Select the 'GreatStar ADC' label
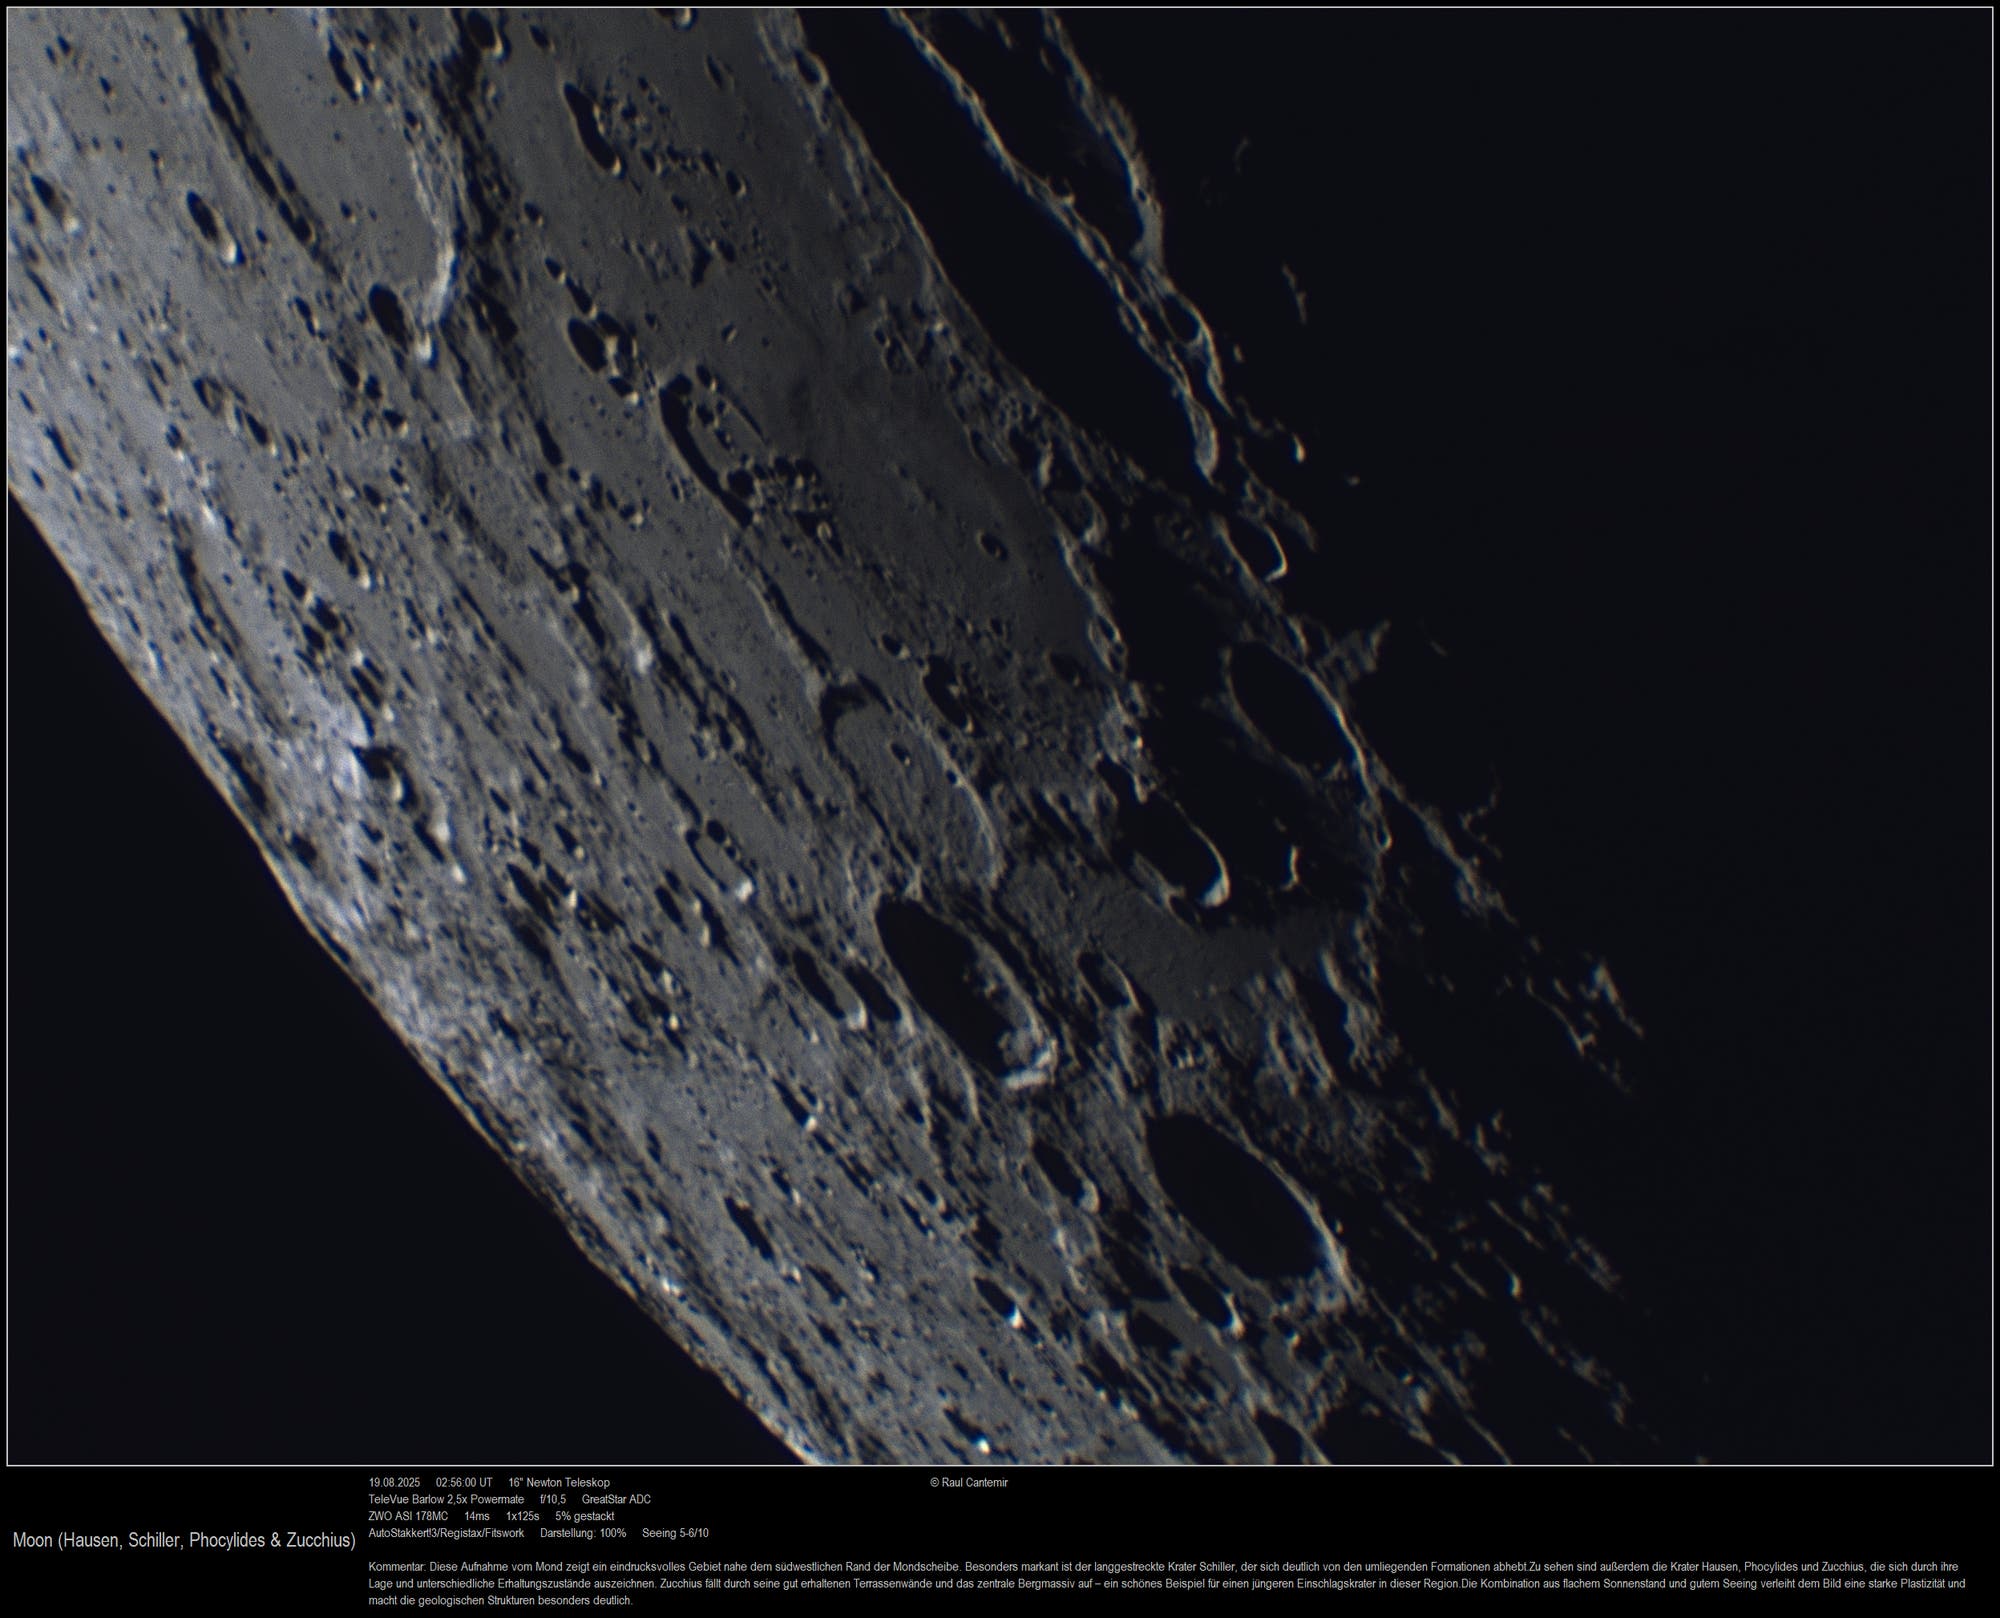 [615, 1500]
